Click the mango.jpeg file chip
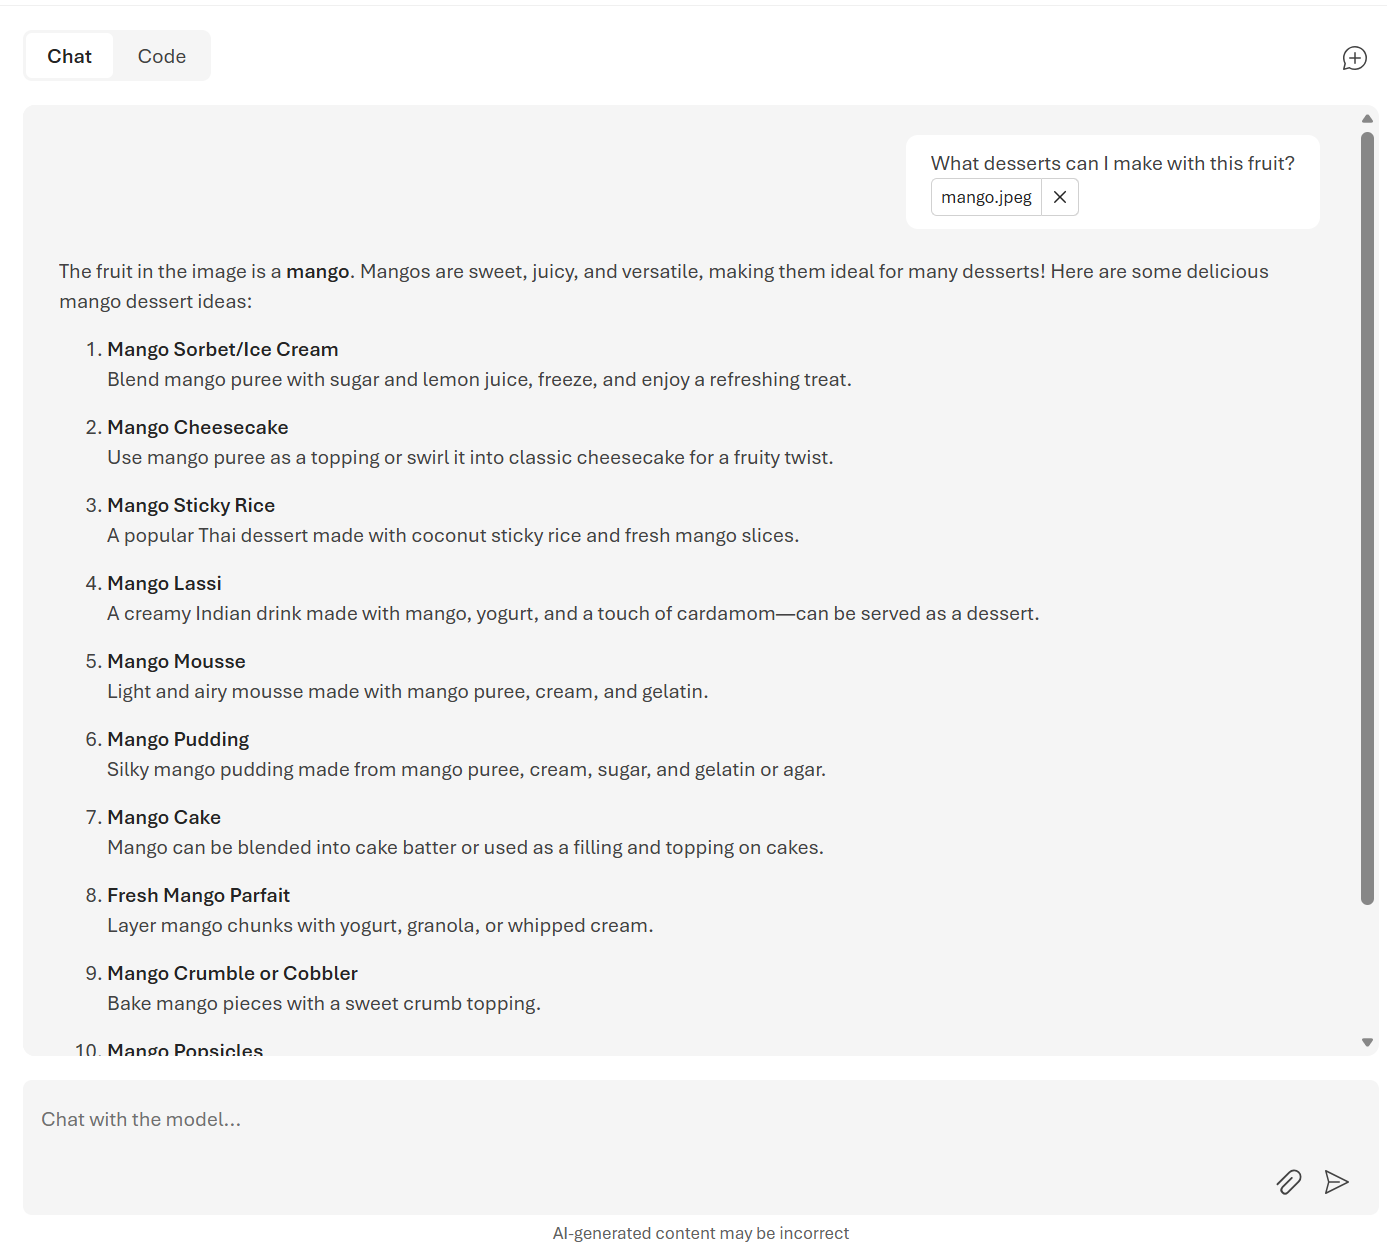 [x=985, y=197]
